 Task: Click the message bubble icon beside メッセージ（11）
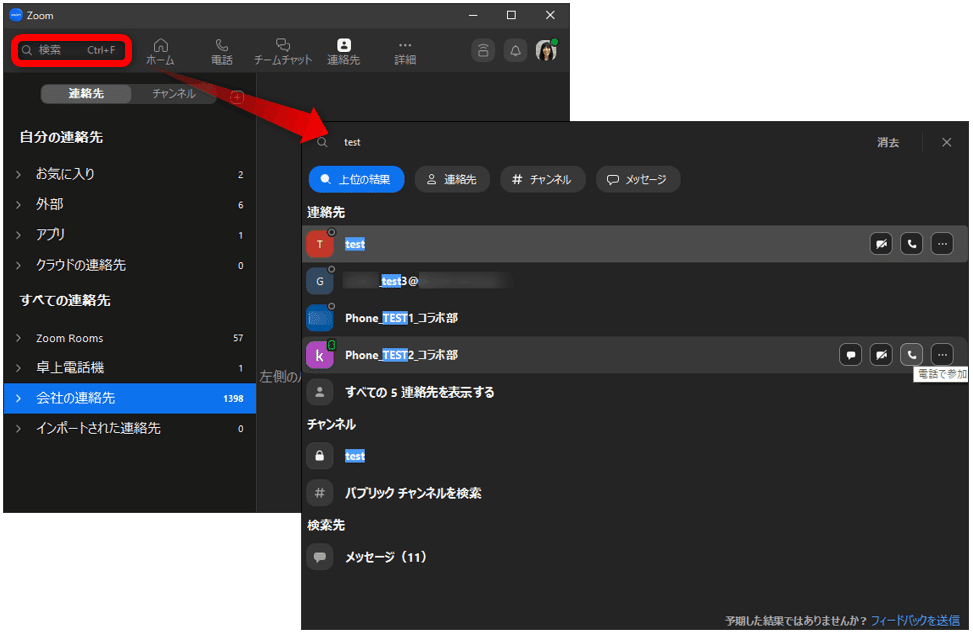click(x=320, y=557)
